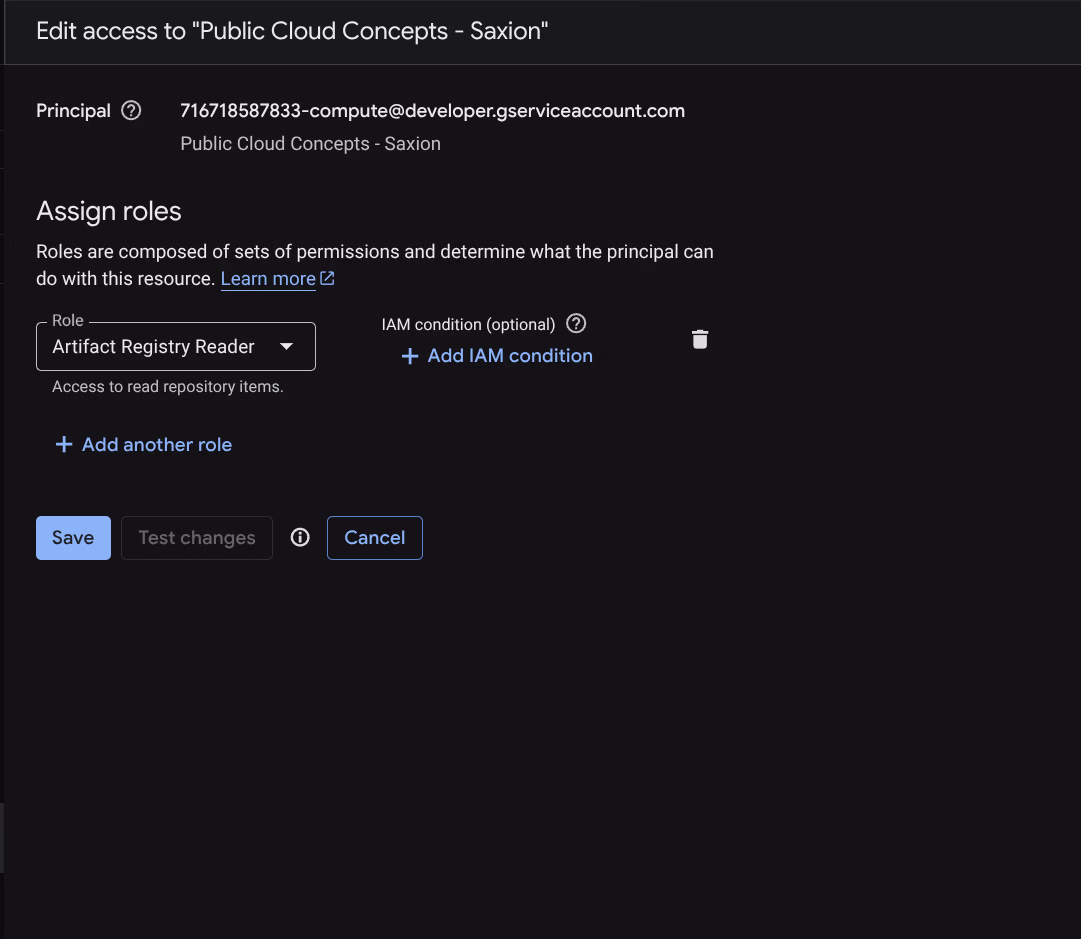Click inside the Role input field
Screen dimensions: 1081x939
pyautogui.click(x=150, y=346)
